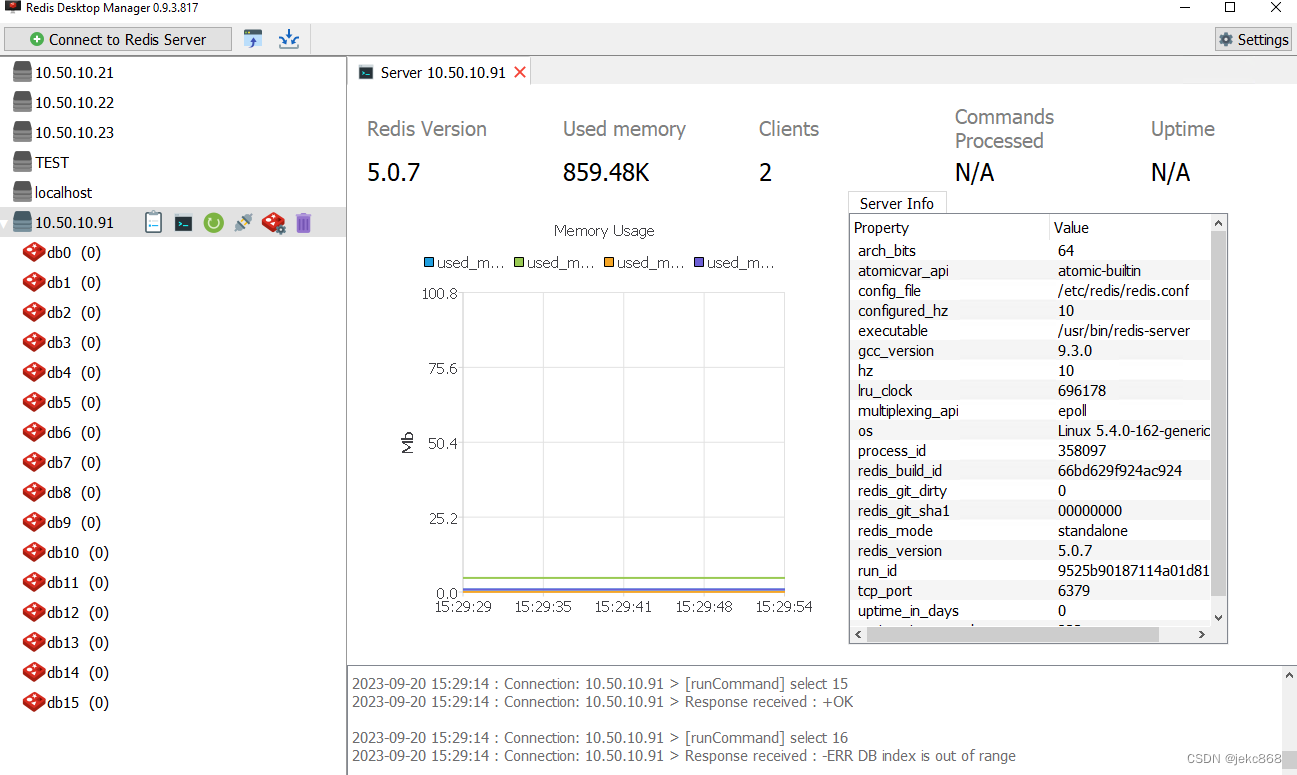The height and width of the screenshot is (775, 1297).
Task: Open console for the 10.50.10.91 connection
Action: tap(183, 223)
